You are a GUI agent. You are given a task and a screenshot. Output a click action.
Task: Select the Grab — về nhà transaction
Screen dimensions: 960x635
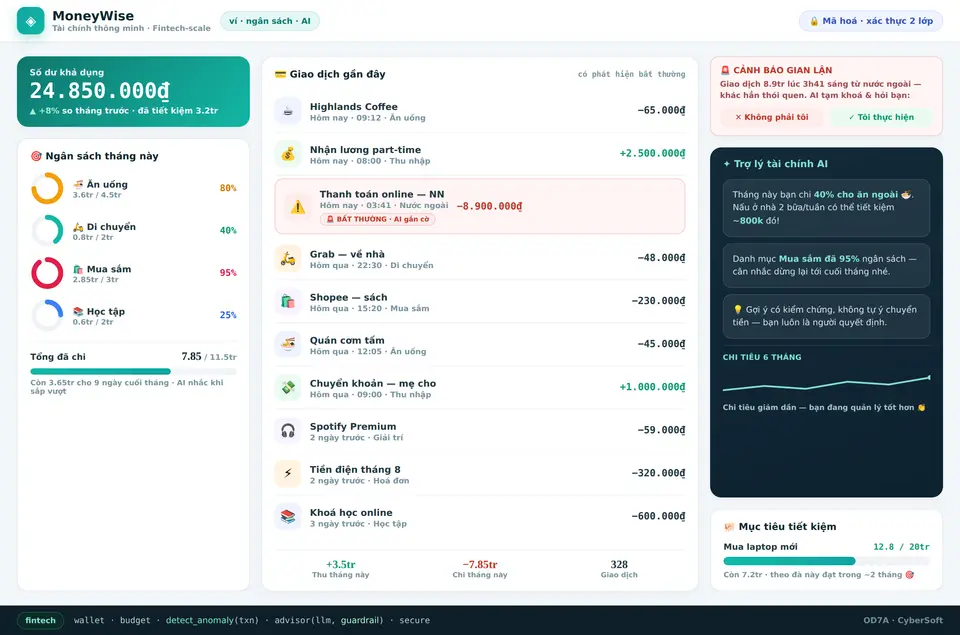tap(480, 259)
